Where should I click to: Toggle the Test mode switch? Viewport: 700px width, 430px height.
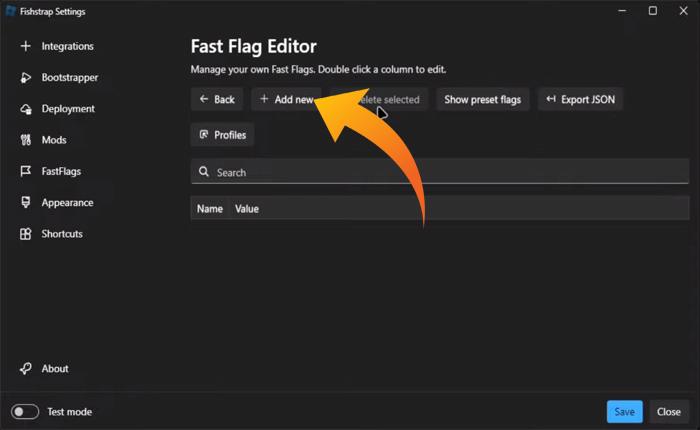[25, 412]
